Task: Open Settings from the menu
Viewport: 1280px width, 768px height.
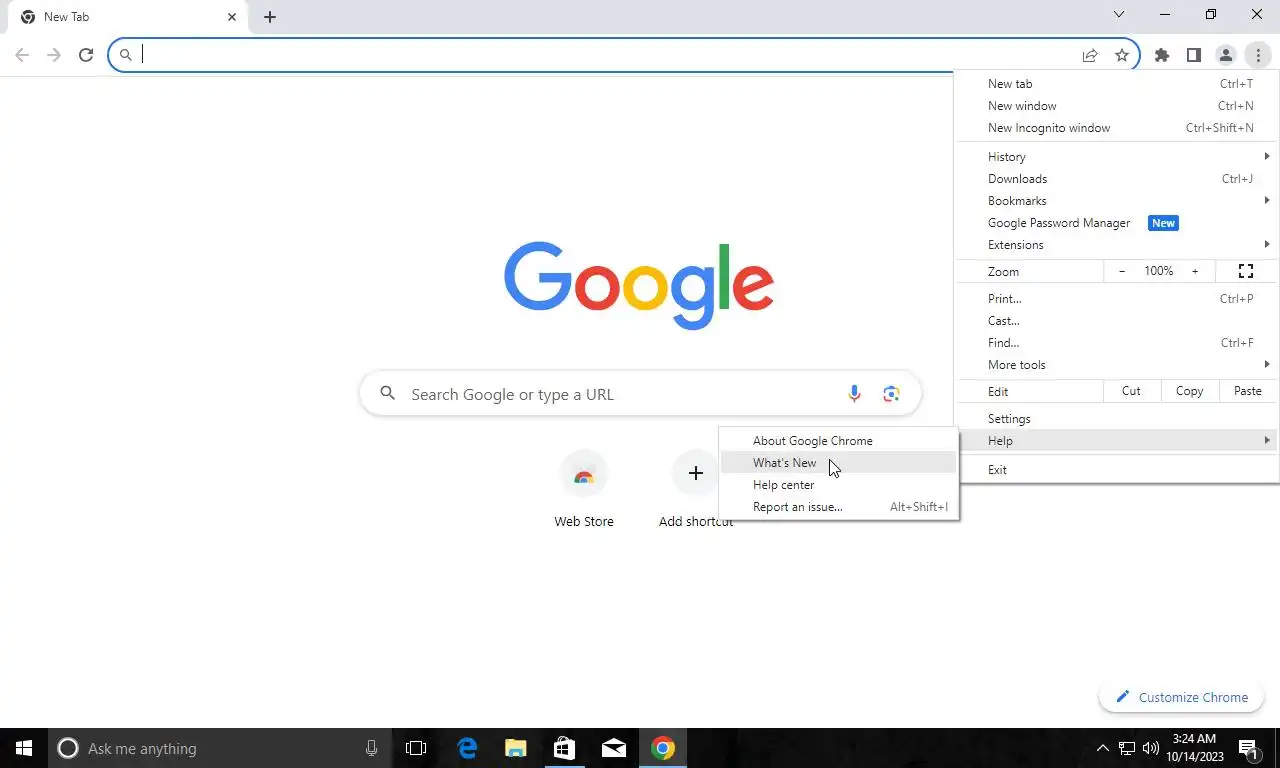Action: [x=1116, y=419]
